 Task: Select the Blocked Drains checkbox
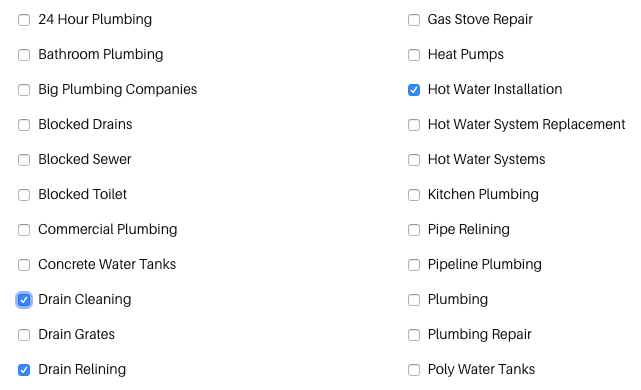[x=24, y=125]
